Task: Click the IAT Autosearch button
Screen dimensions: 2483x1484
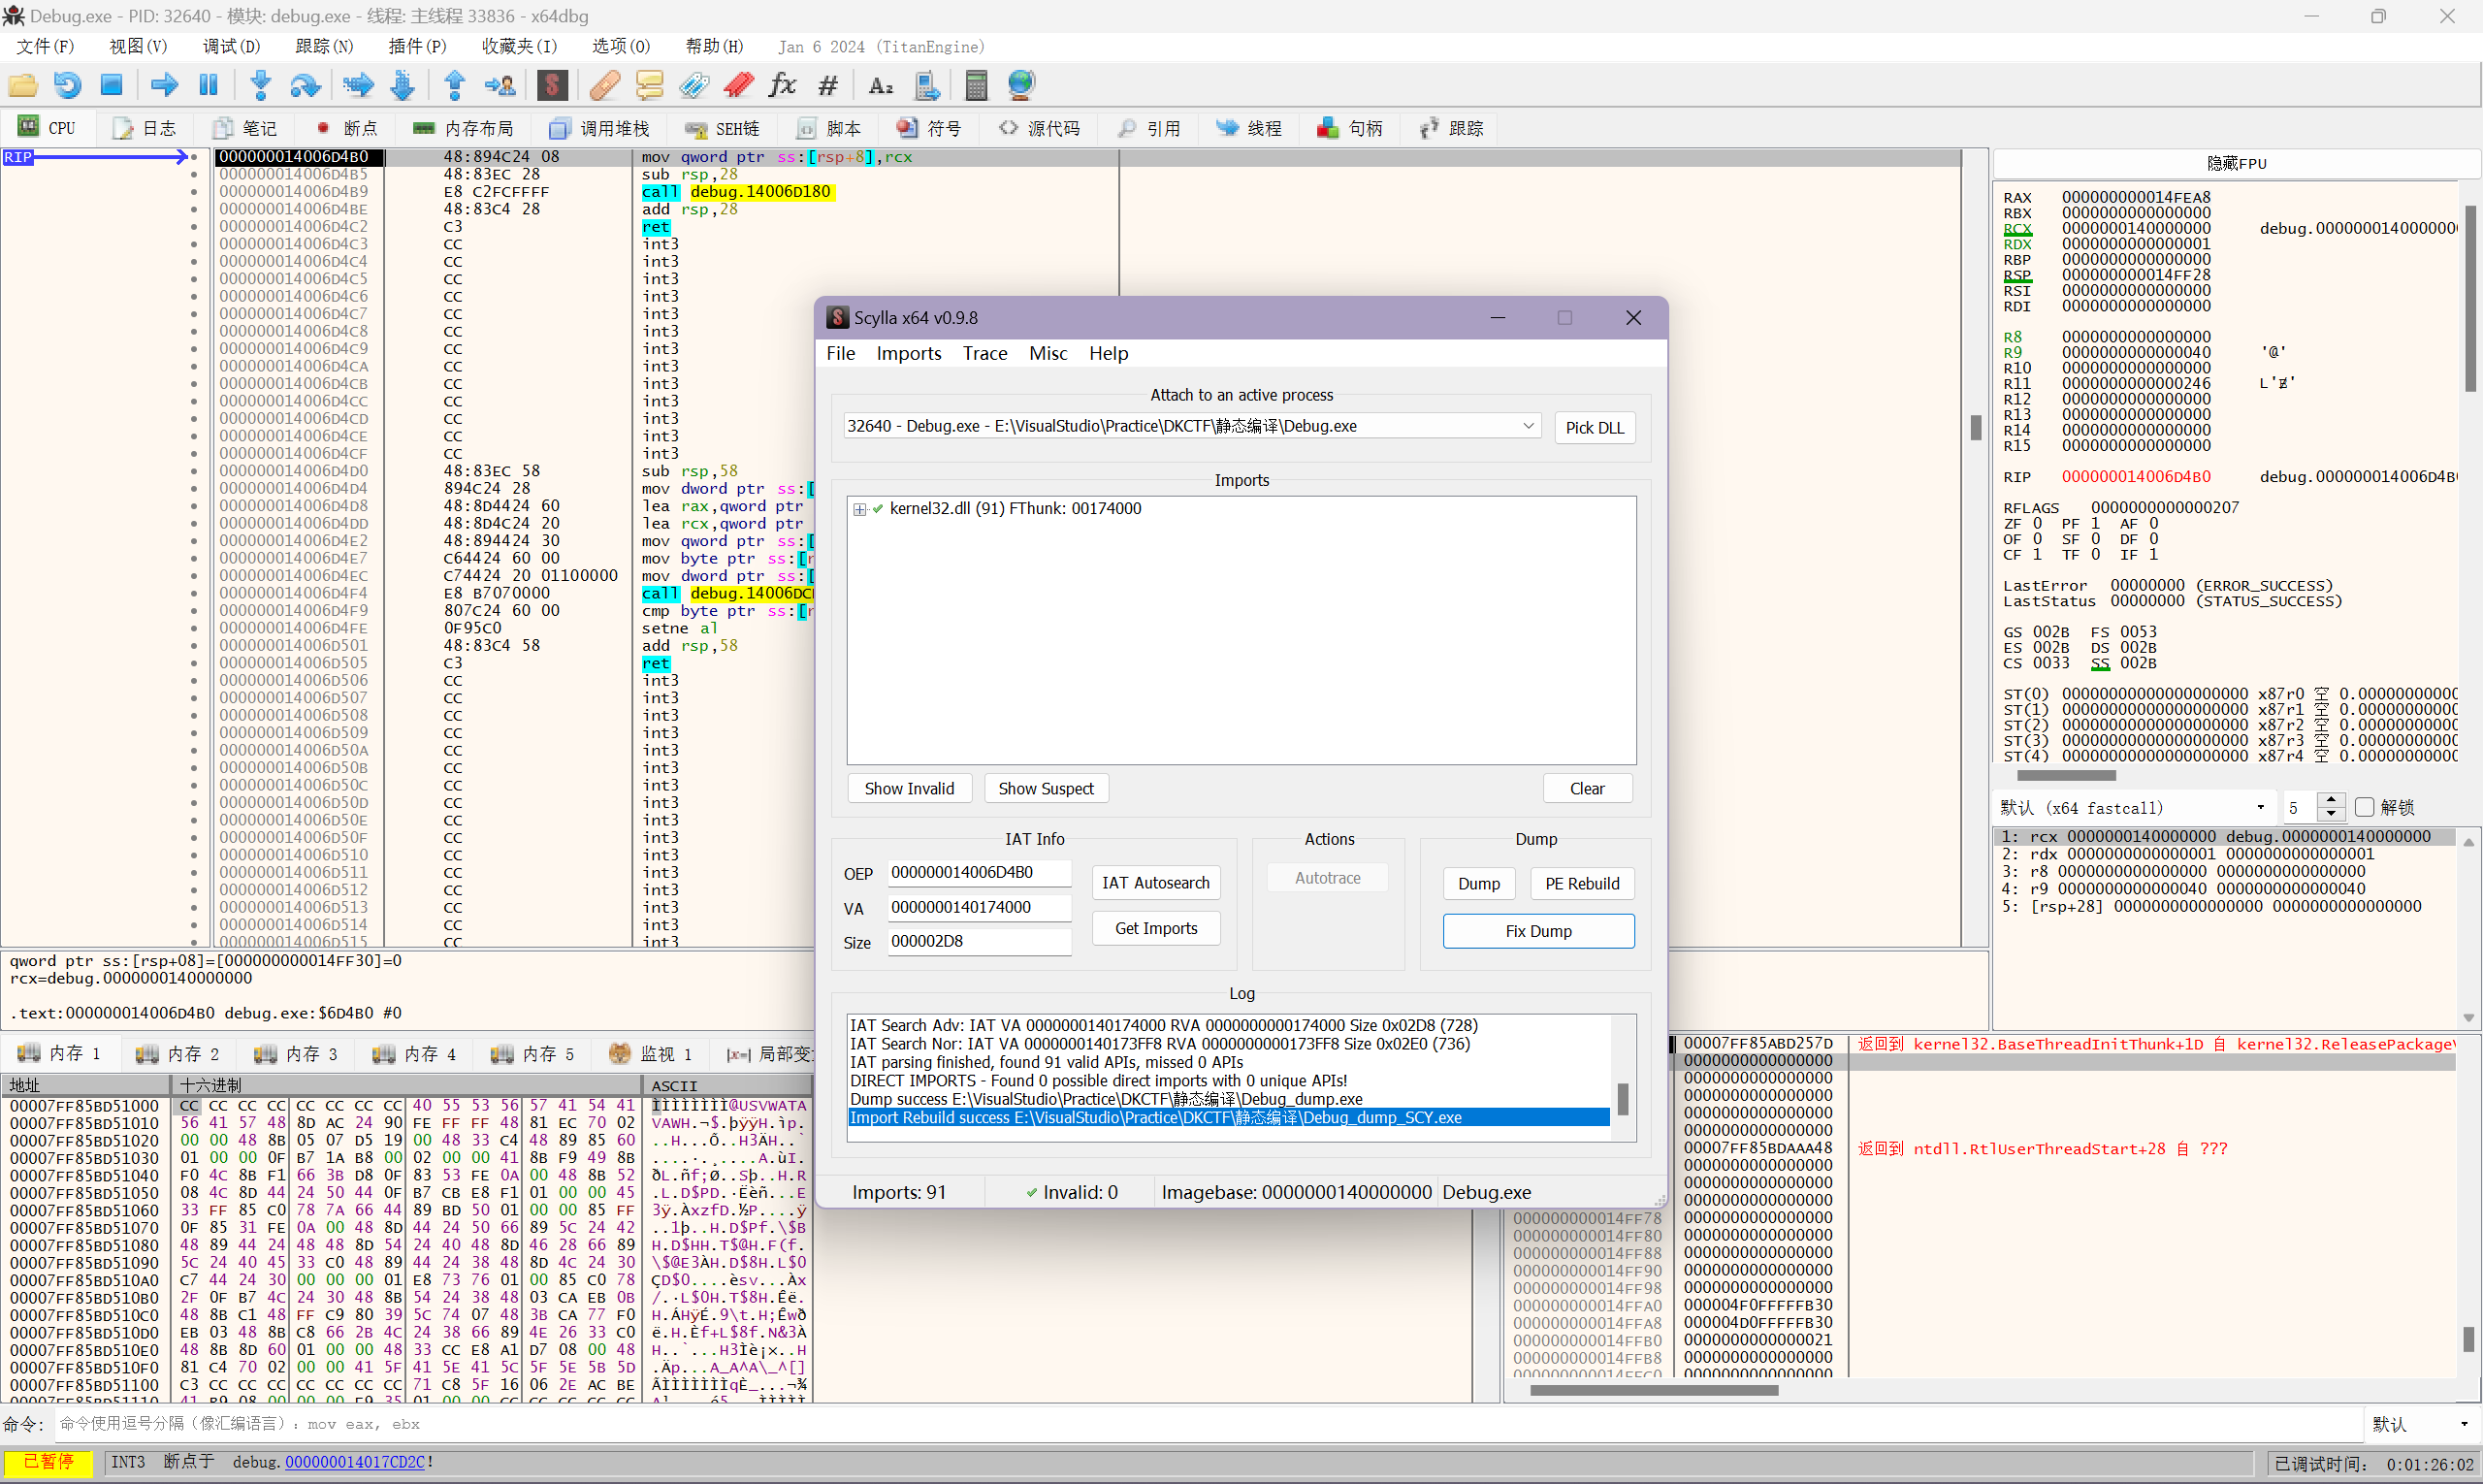Action: pos(1156,882)
